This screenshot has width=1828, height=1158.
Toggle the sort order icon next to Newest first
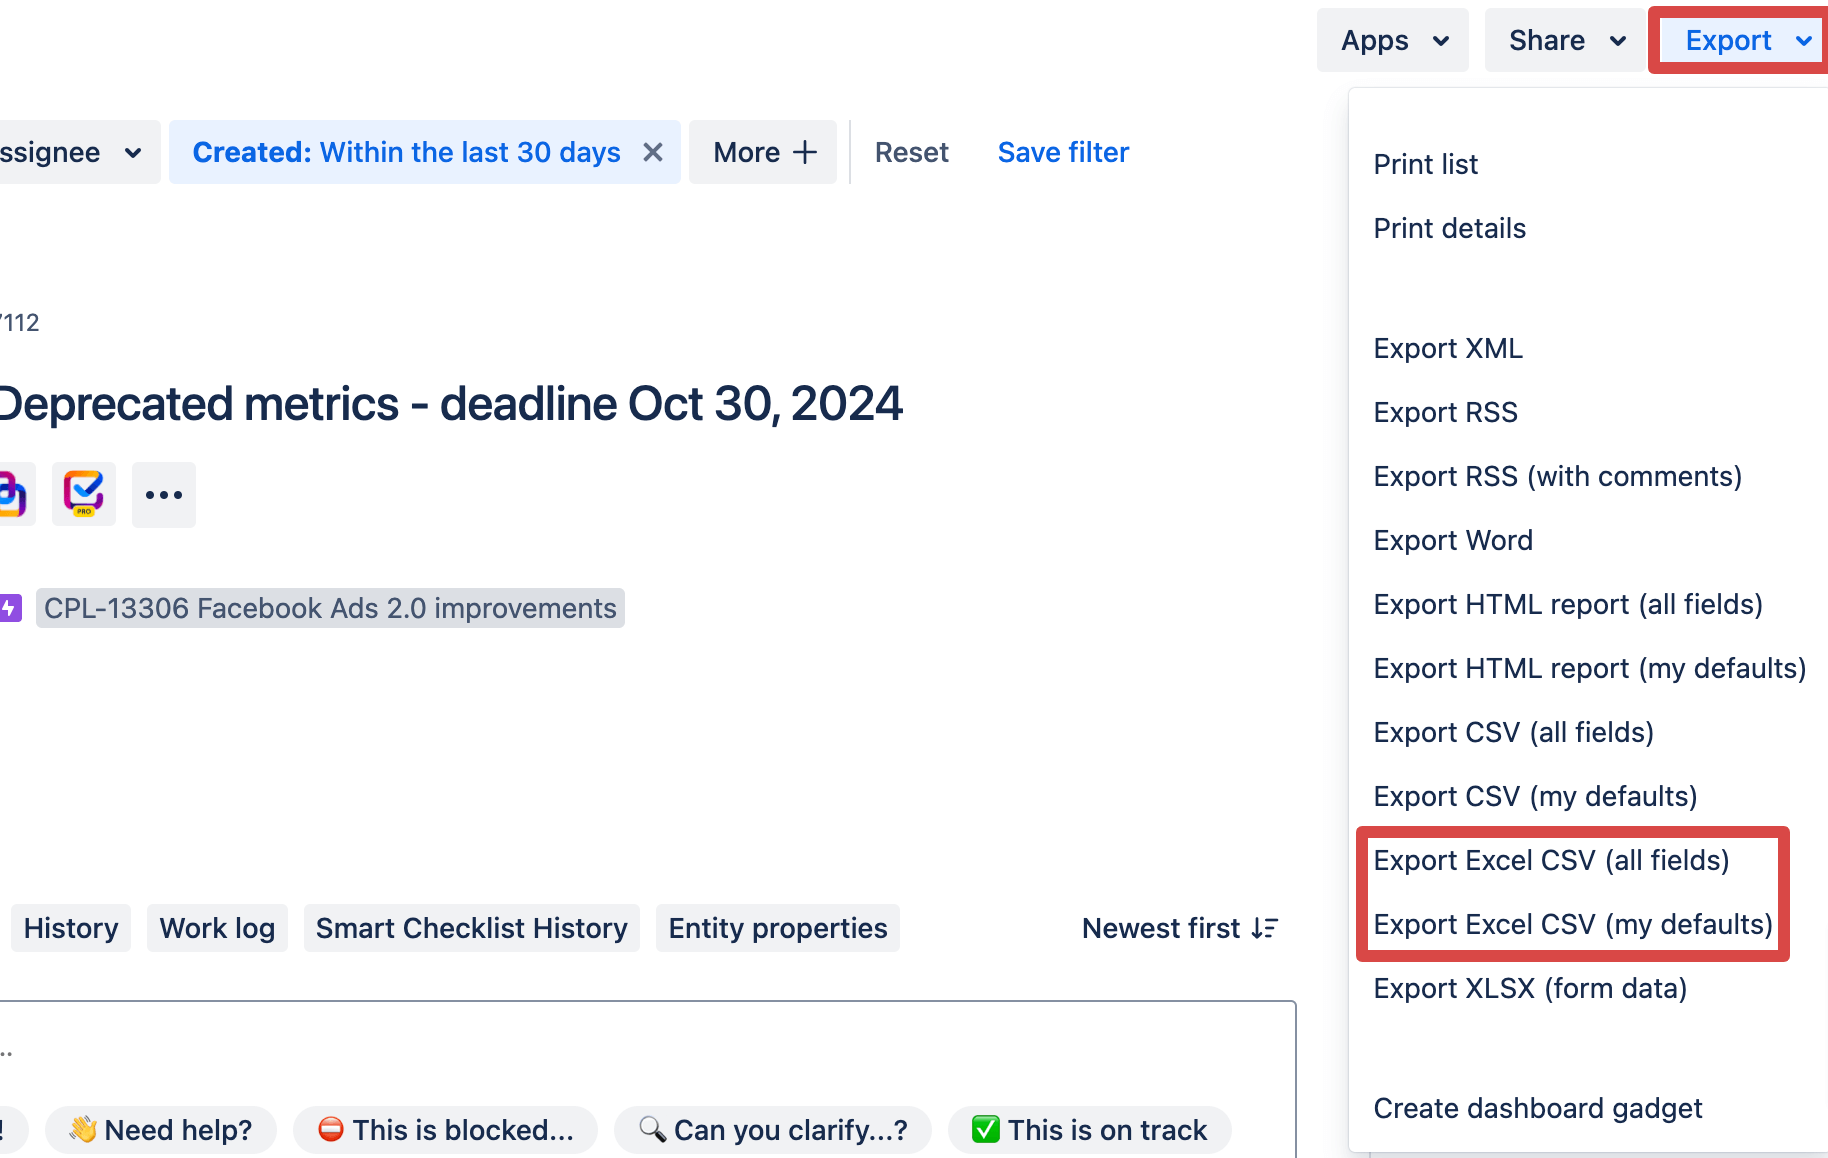(x=1262, y=928)
